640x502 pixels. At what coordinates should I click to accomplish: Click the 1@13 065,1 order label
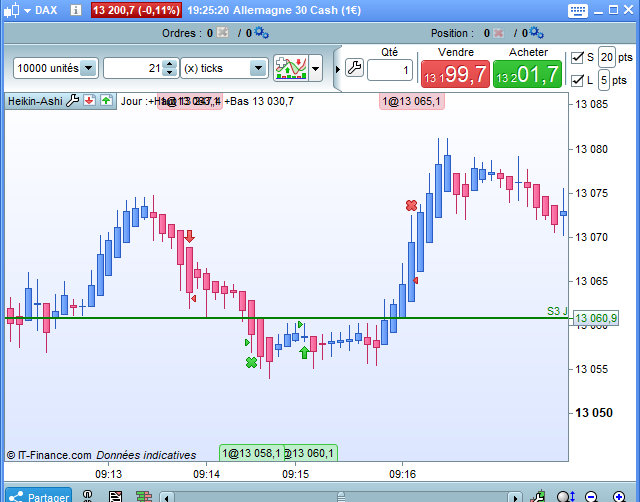click(x=412, y=101)
